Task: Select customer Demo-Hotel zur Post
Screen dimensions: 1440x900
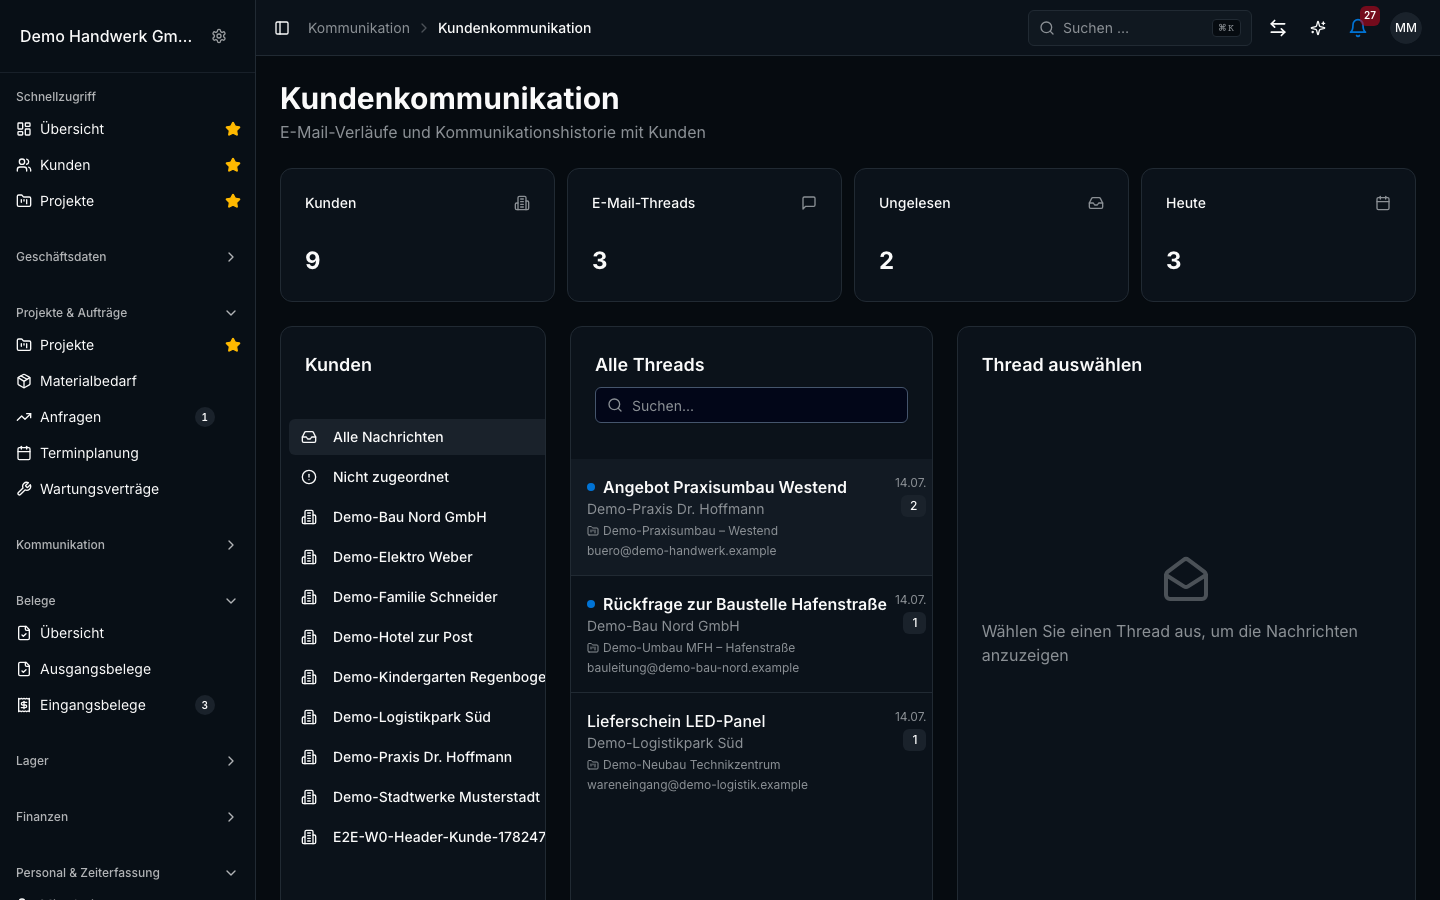Action: pos(417,637)
